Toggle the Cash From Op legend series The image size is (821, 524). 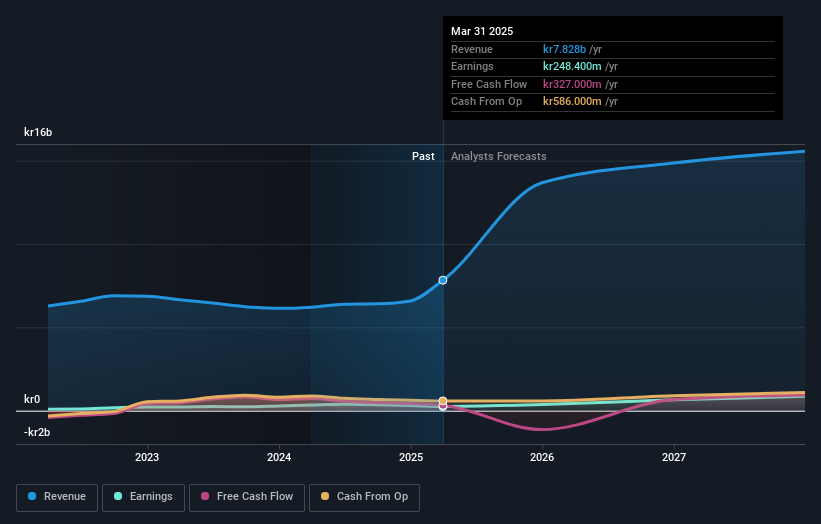pos(364,497)
